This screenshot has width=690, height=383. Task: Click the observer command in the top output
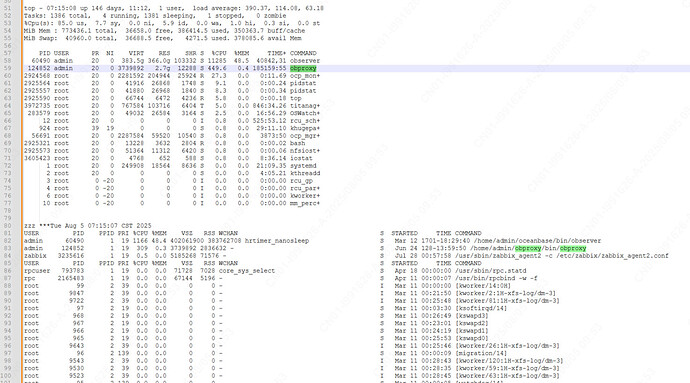pyautogui.click(x=305, y=61)
